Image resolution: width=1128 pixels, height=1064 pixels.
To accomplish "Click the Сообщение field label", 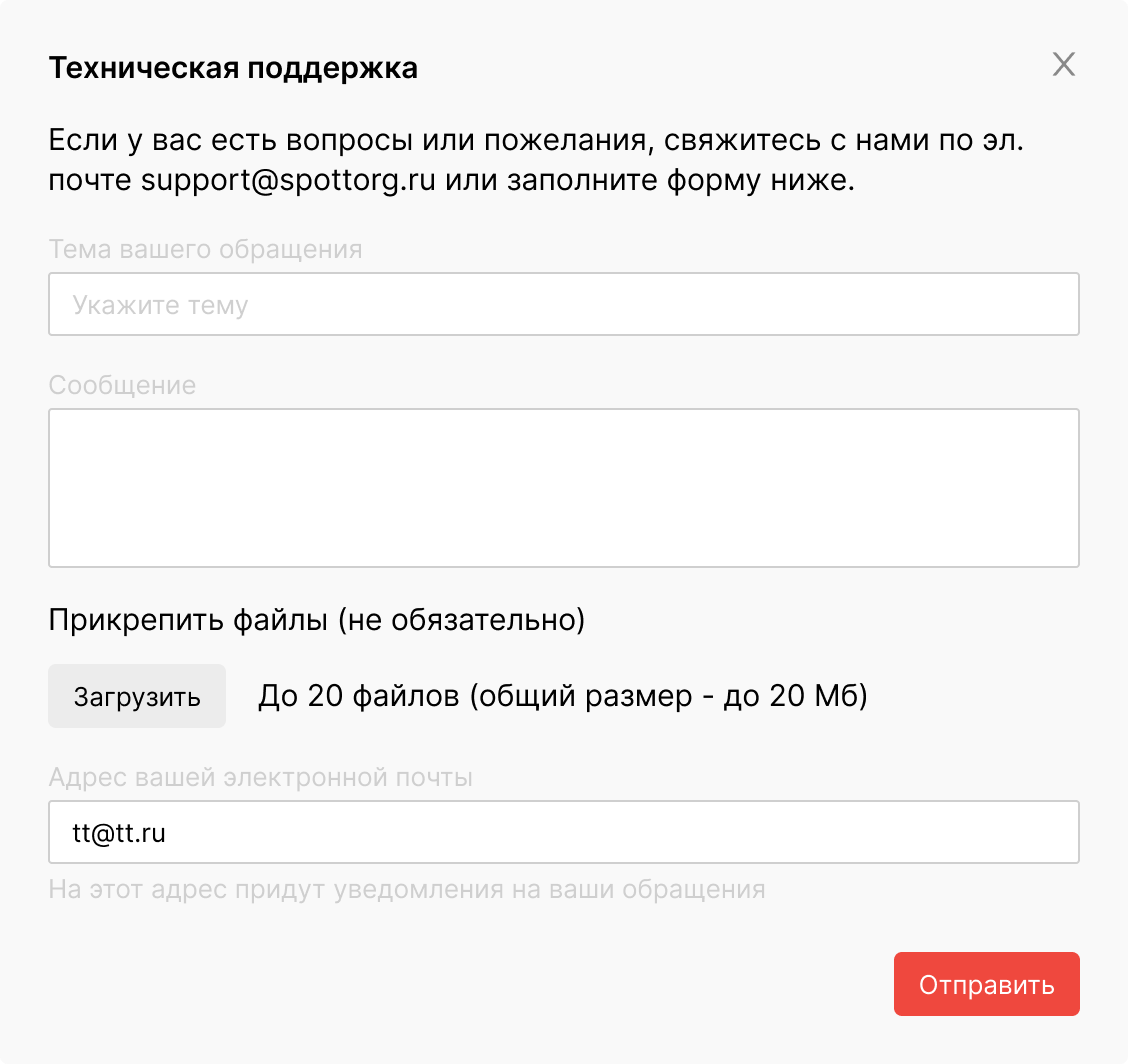I will point(122,385).
